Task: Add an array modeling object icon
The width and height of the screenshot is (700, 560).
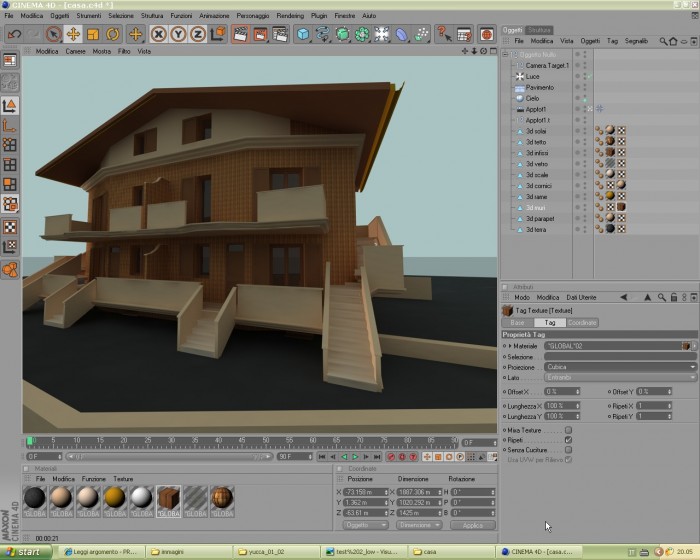Action: pyautogui.click(x=362, y=34)
